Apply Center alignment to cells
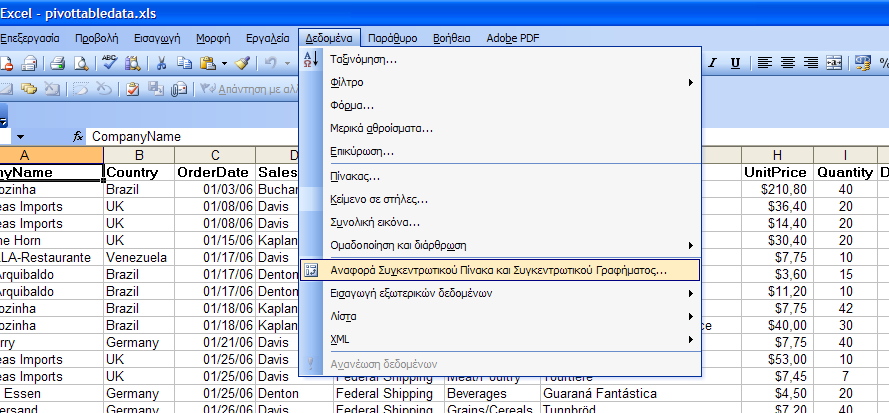The width and height of the screenshot is (889, 413). tap(788, 63)
